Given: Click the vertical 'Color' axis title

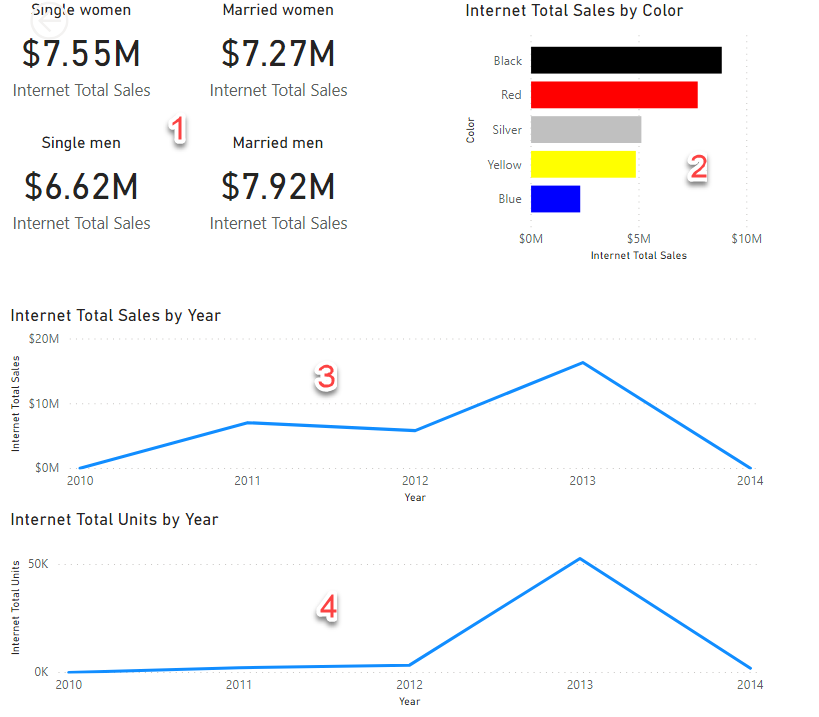Looking at the screenshot, I should point(471,130).
